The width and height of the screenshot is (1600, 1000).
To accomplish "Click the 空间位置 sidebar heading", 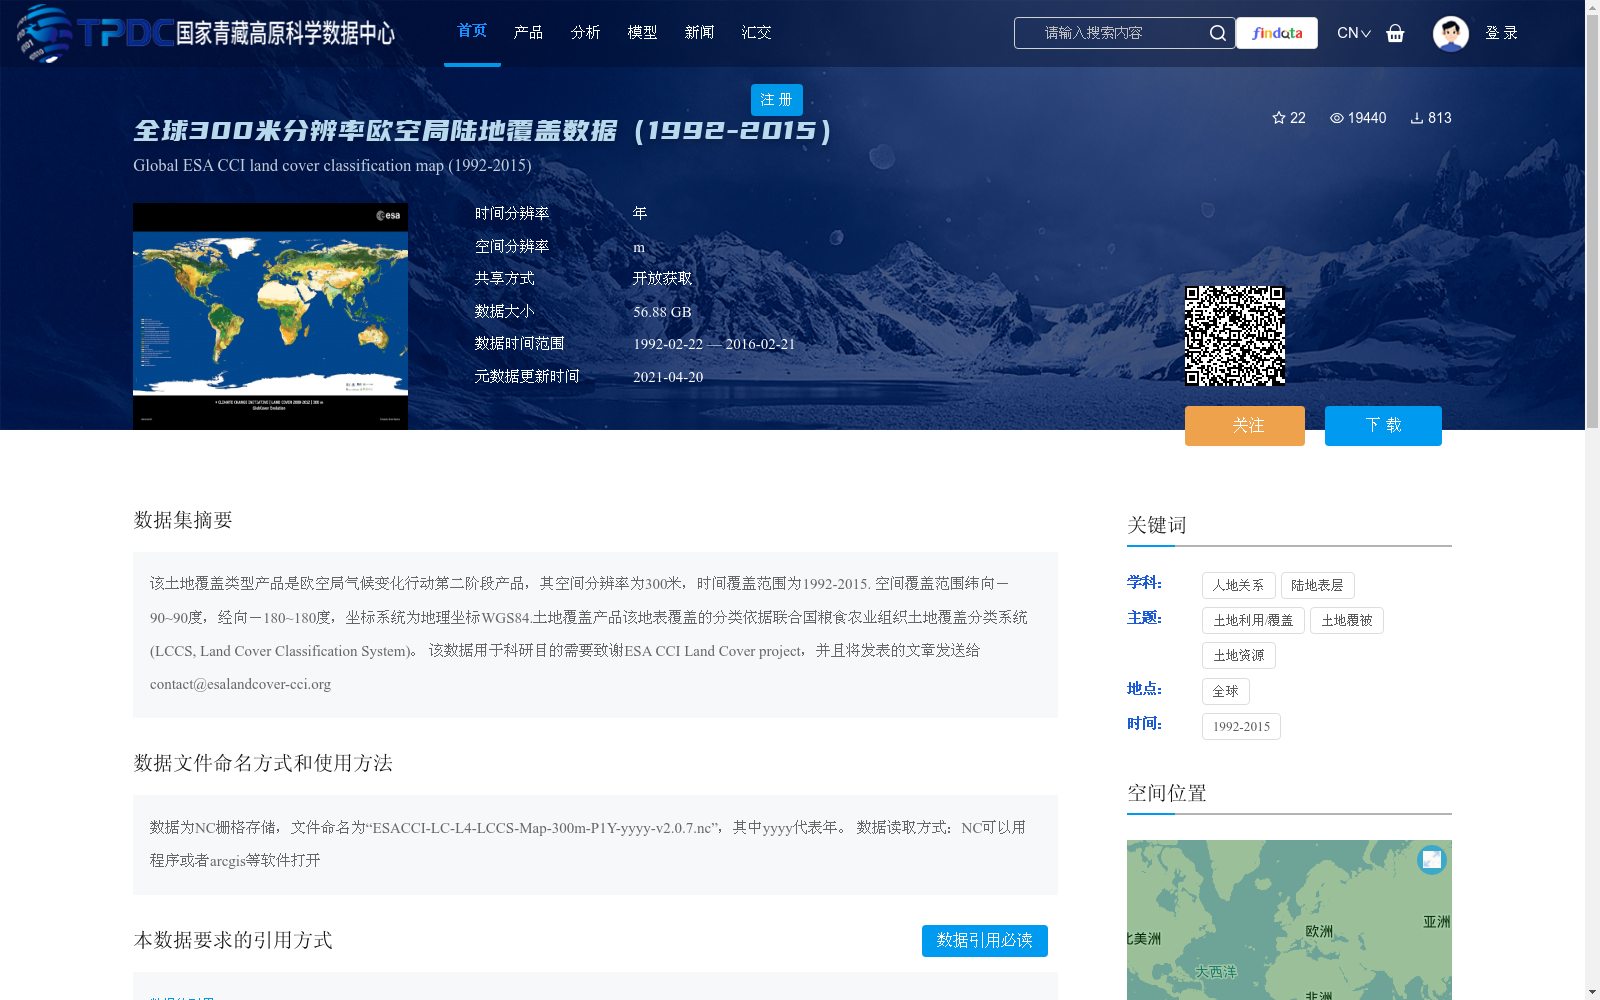I will coord(1167,793).
